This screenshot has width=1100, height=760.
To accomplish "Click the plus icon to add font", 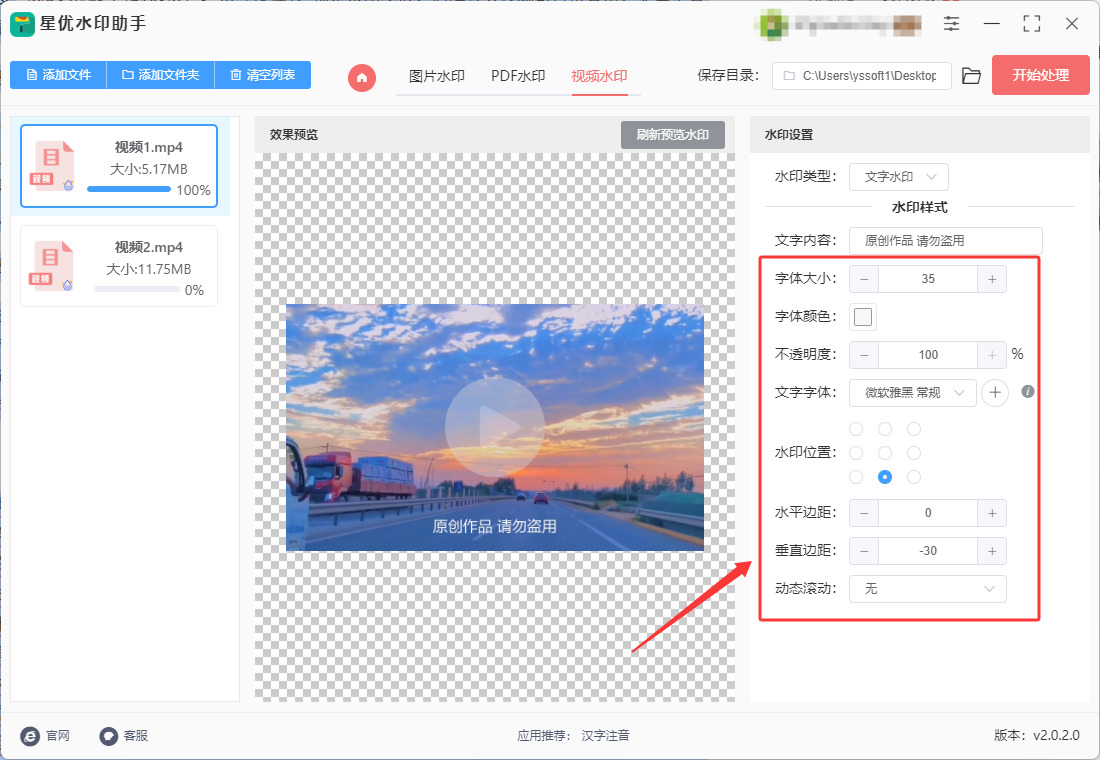I will pos(995,392).
